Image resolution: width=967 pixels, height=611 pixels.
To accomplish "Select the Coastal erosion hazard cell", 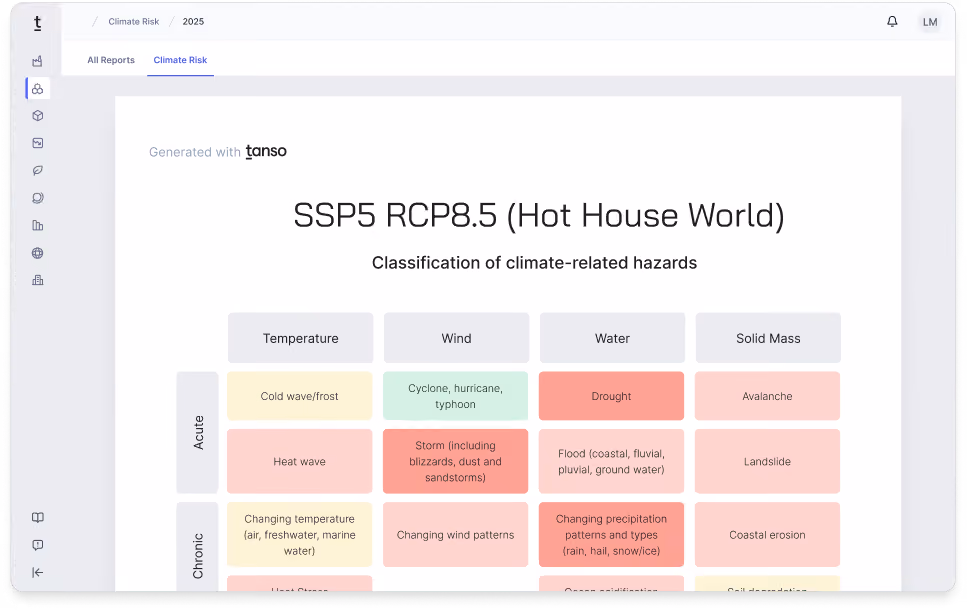I will click(x=767, y=535).
